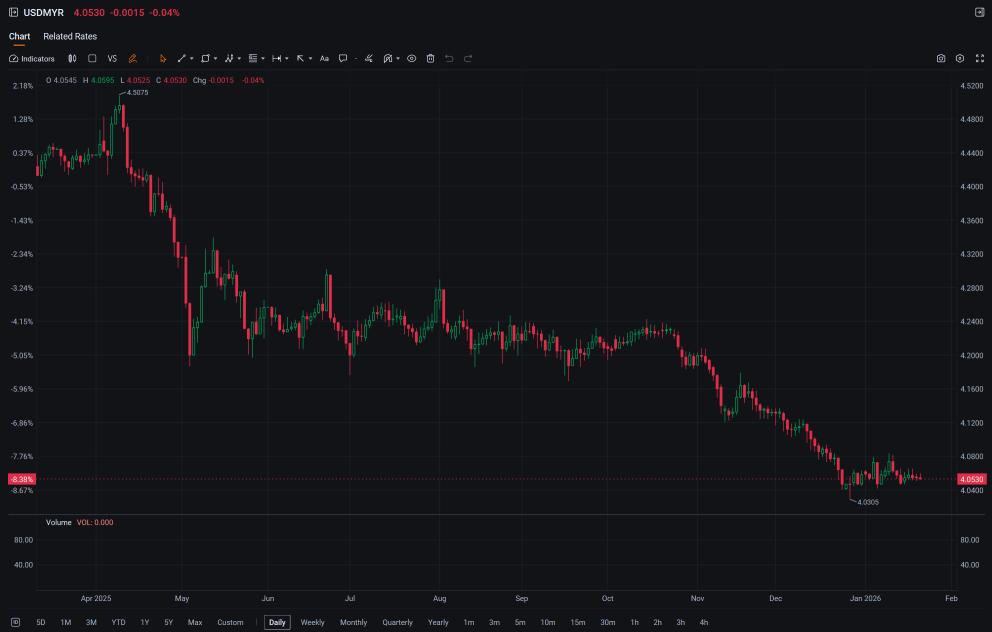Click the redo arrow
This screenshot has height=632, width=992.
[x=468, y=59]
